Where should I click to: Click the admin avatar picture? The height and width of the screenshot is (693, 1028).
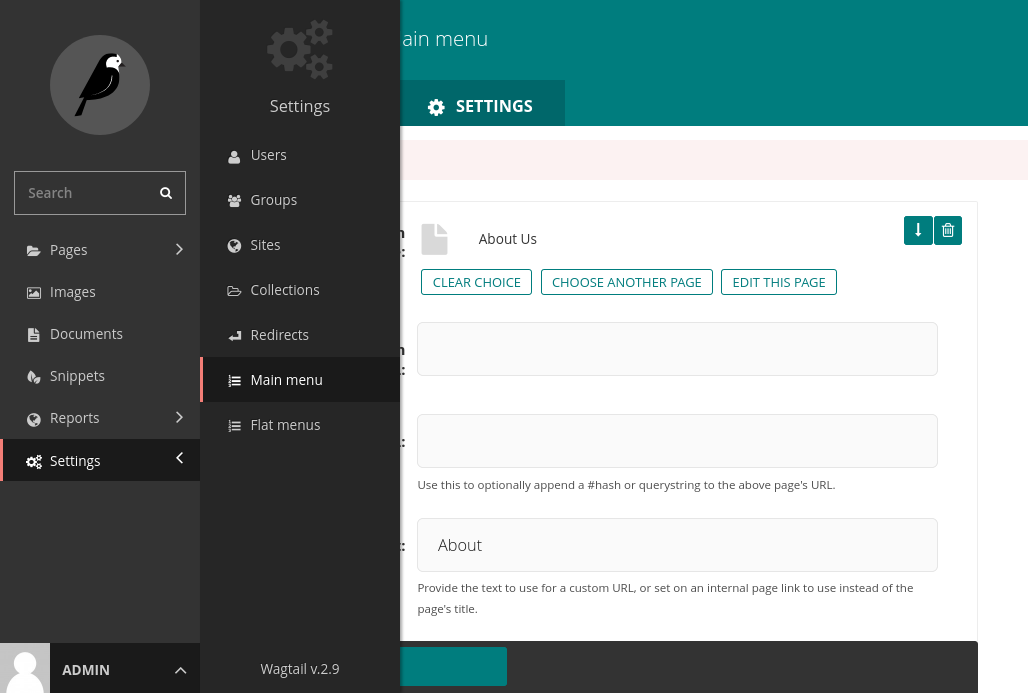[x=24, y=668]
